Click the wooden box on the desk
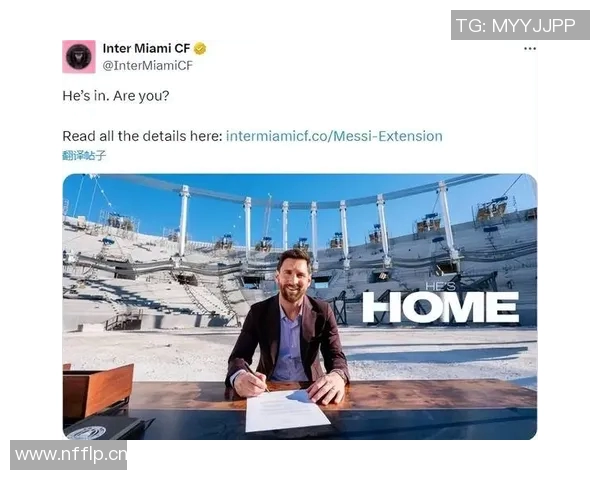The width and height of the screenshot is (600, 480). tap(98, 390)
